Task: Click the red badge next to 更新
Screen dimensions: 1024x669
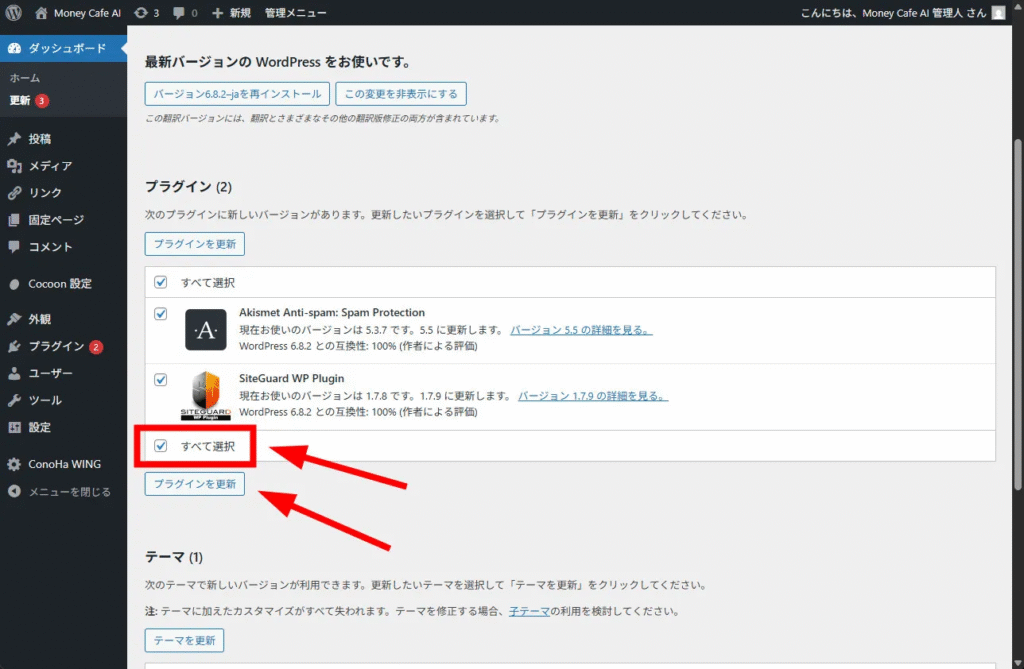Action: pyautogui.click(x=42, y=101)
